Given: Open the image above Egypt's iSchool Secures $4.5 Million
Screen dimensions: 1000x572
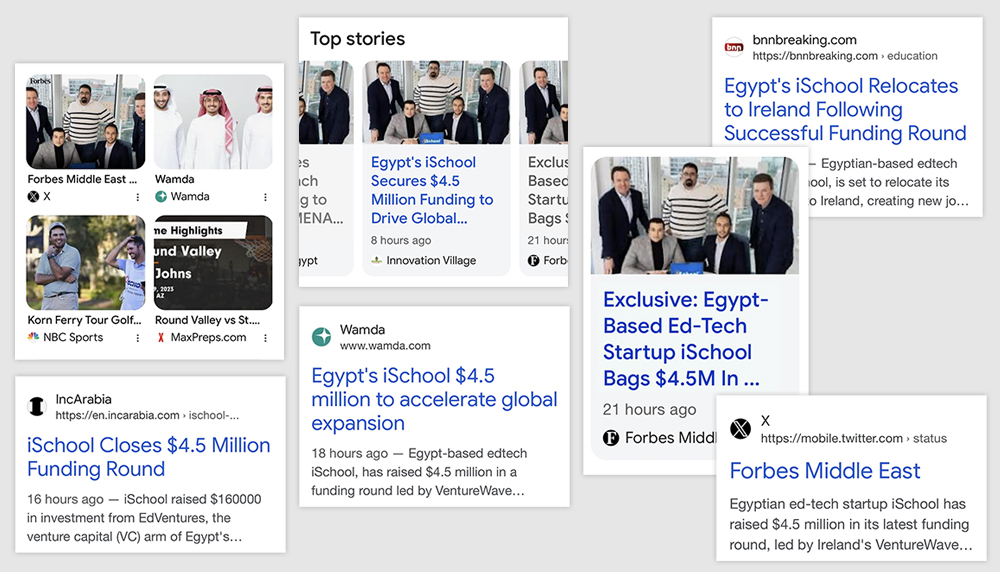Looking at the screenshot, I should pyautogui.click(x=437, y=102).
